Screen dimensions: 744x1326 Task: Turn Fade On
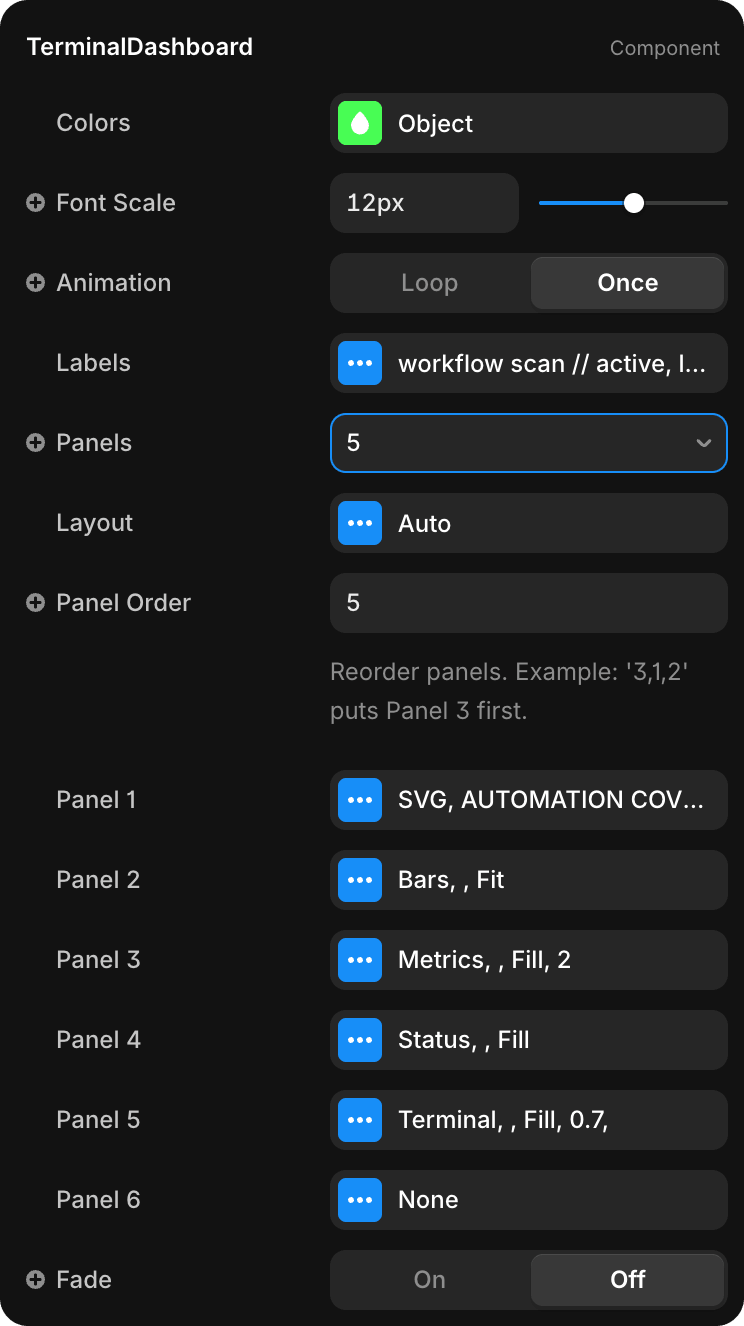[x=430, y=1280]
